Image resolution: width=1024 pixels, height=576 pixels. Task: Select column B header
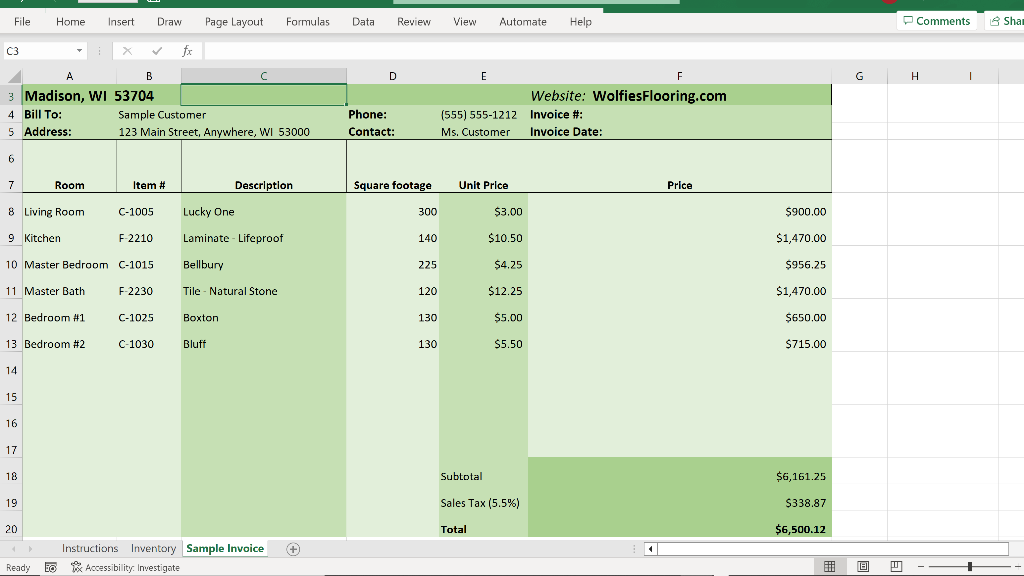coord(149,76)
